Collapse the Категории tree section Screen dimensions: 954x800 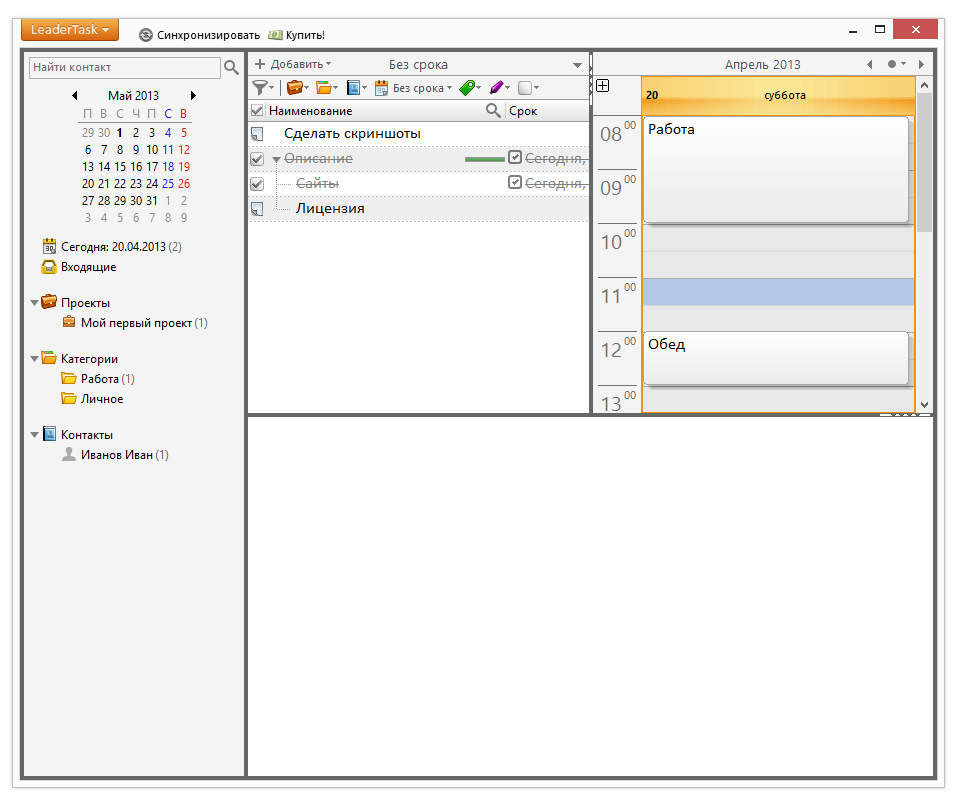click(x=35, y=358)
